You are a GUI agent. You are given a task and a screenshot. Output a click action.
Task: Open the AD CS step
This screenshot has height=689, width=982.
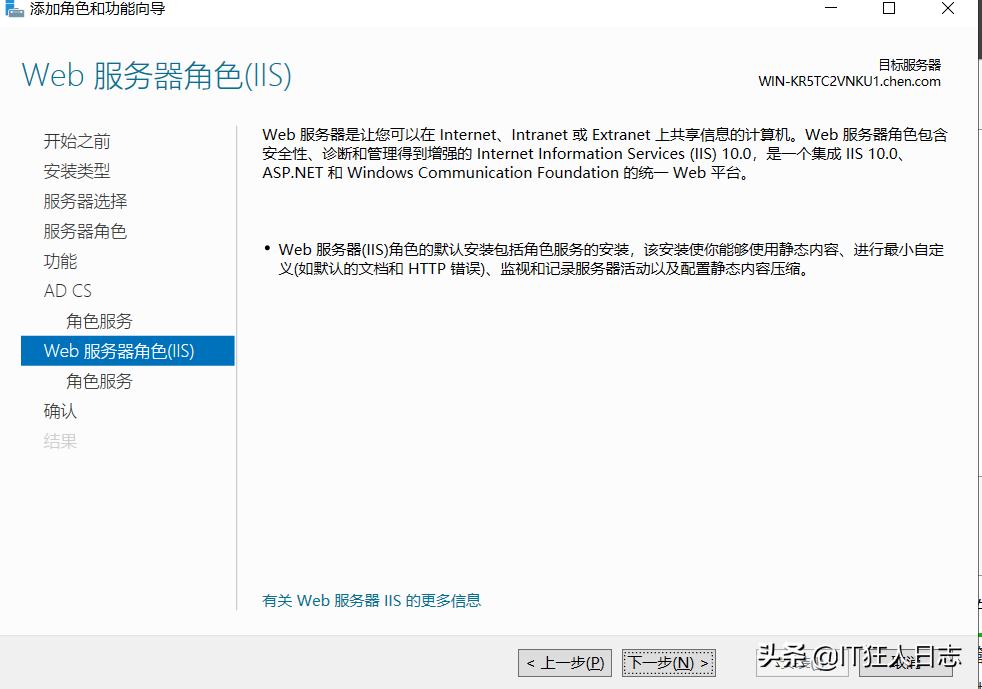(68, 291)
